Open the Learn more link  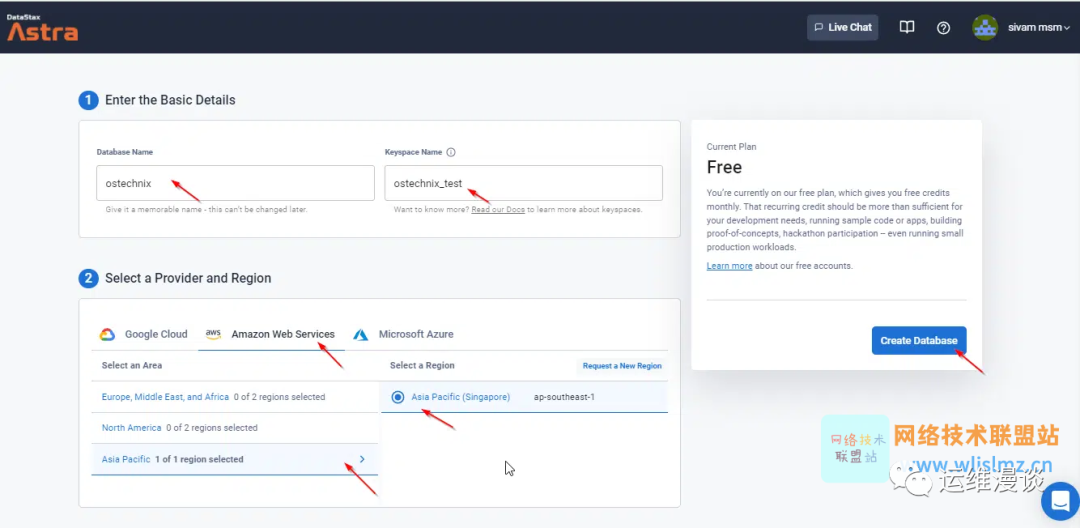[729, 266]
